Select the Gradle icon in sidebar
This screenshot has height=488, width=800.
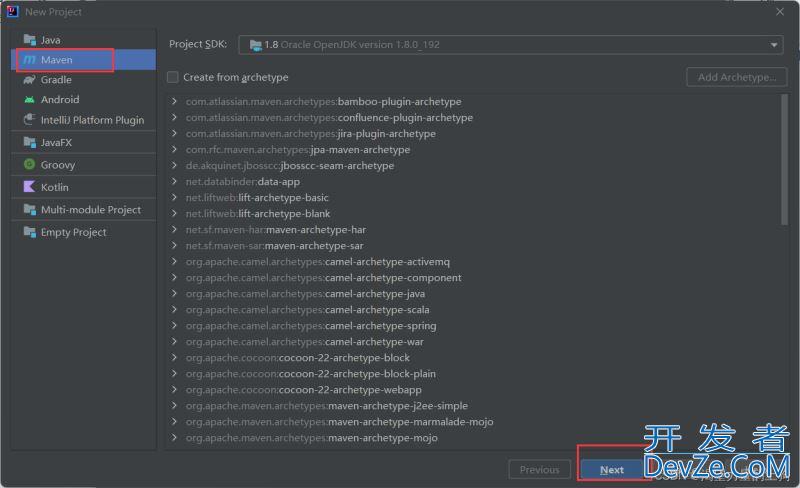29,80
